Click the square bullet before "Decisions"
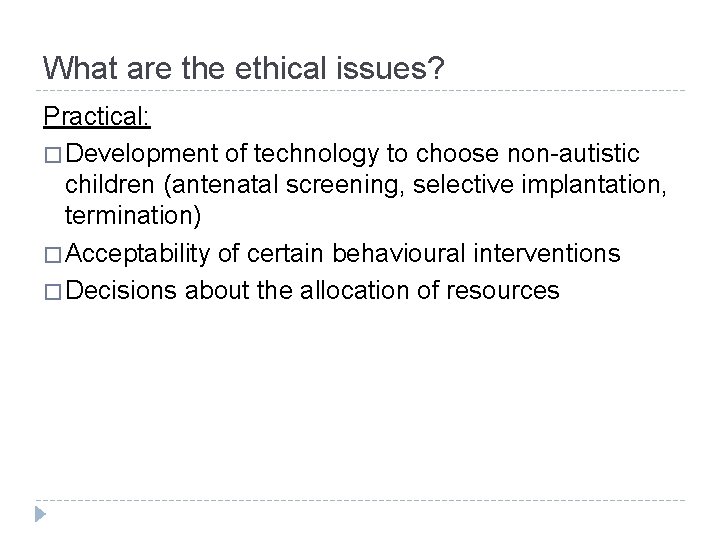 [x=54, y=289]
